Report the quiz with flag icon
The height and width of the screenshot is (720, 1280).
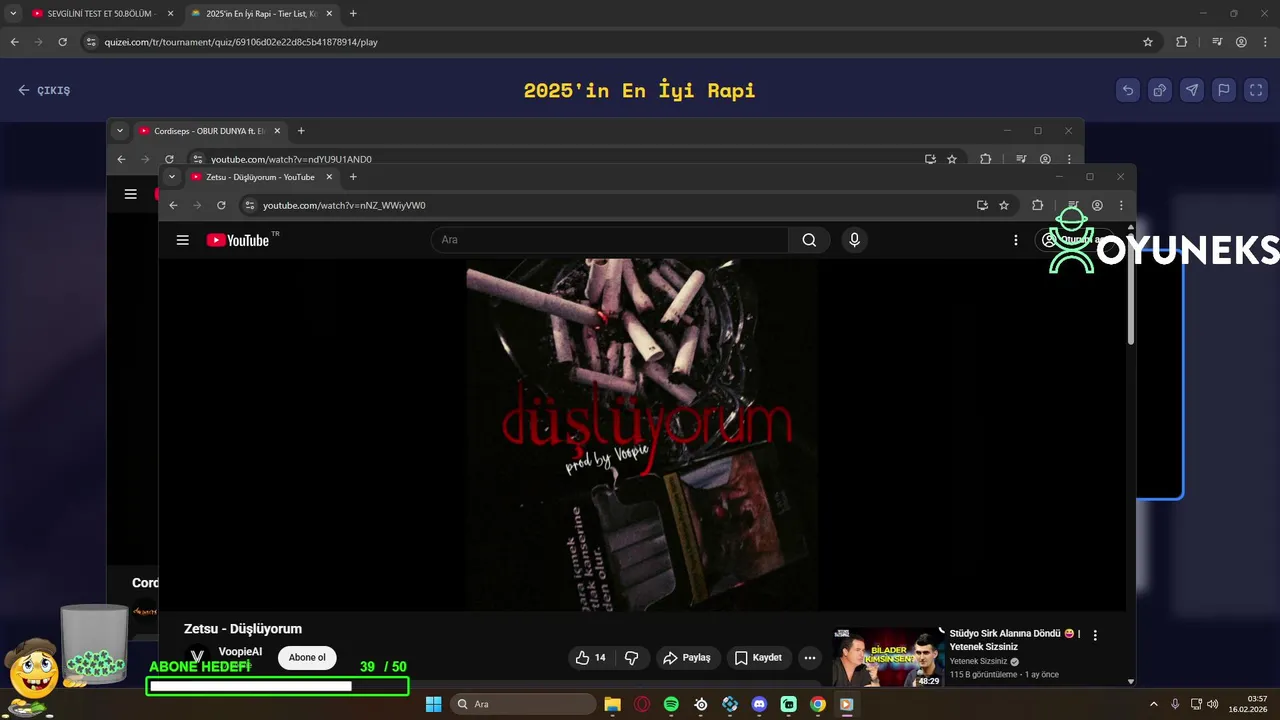pos(1224,90)
